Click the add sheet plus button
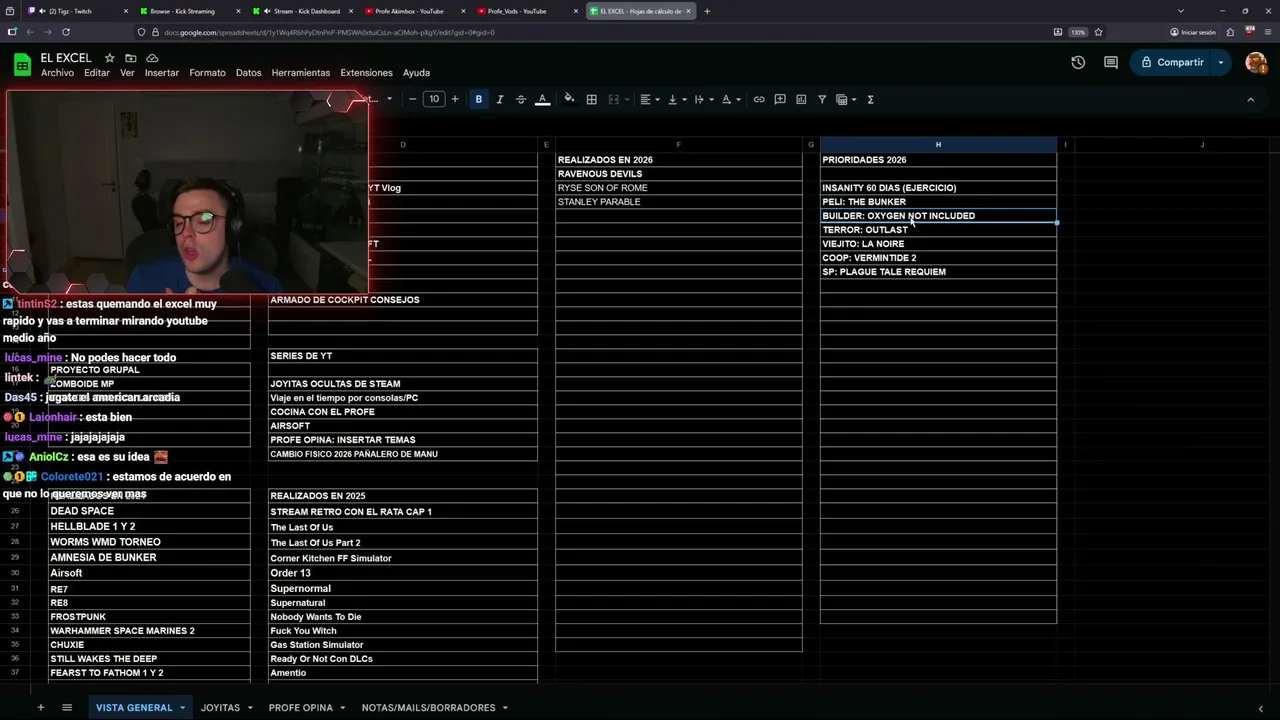The height and width of the screenshot is (720, 1280). [41, 707]
